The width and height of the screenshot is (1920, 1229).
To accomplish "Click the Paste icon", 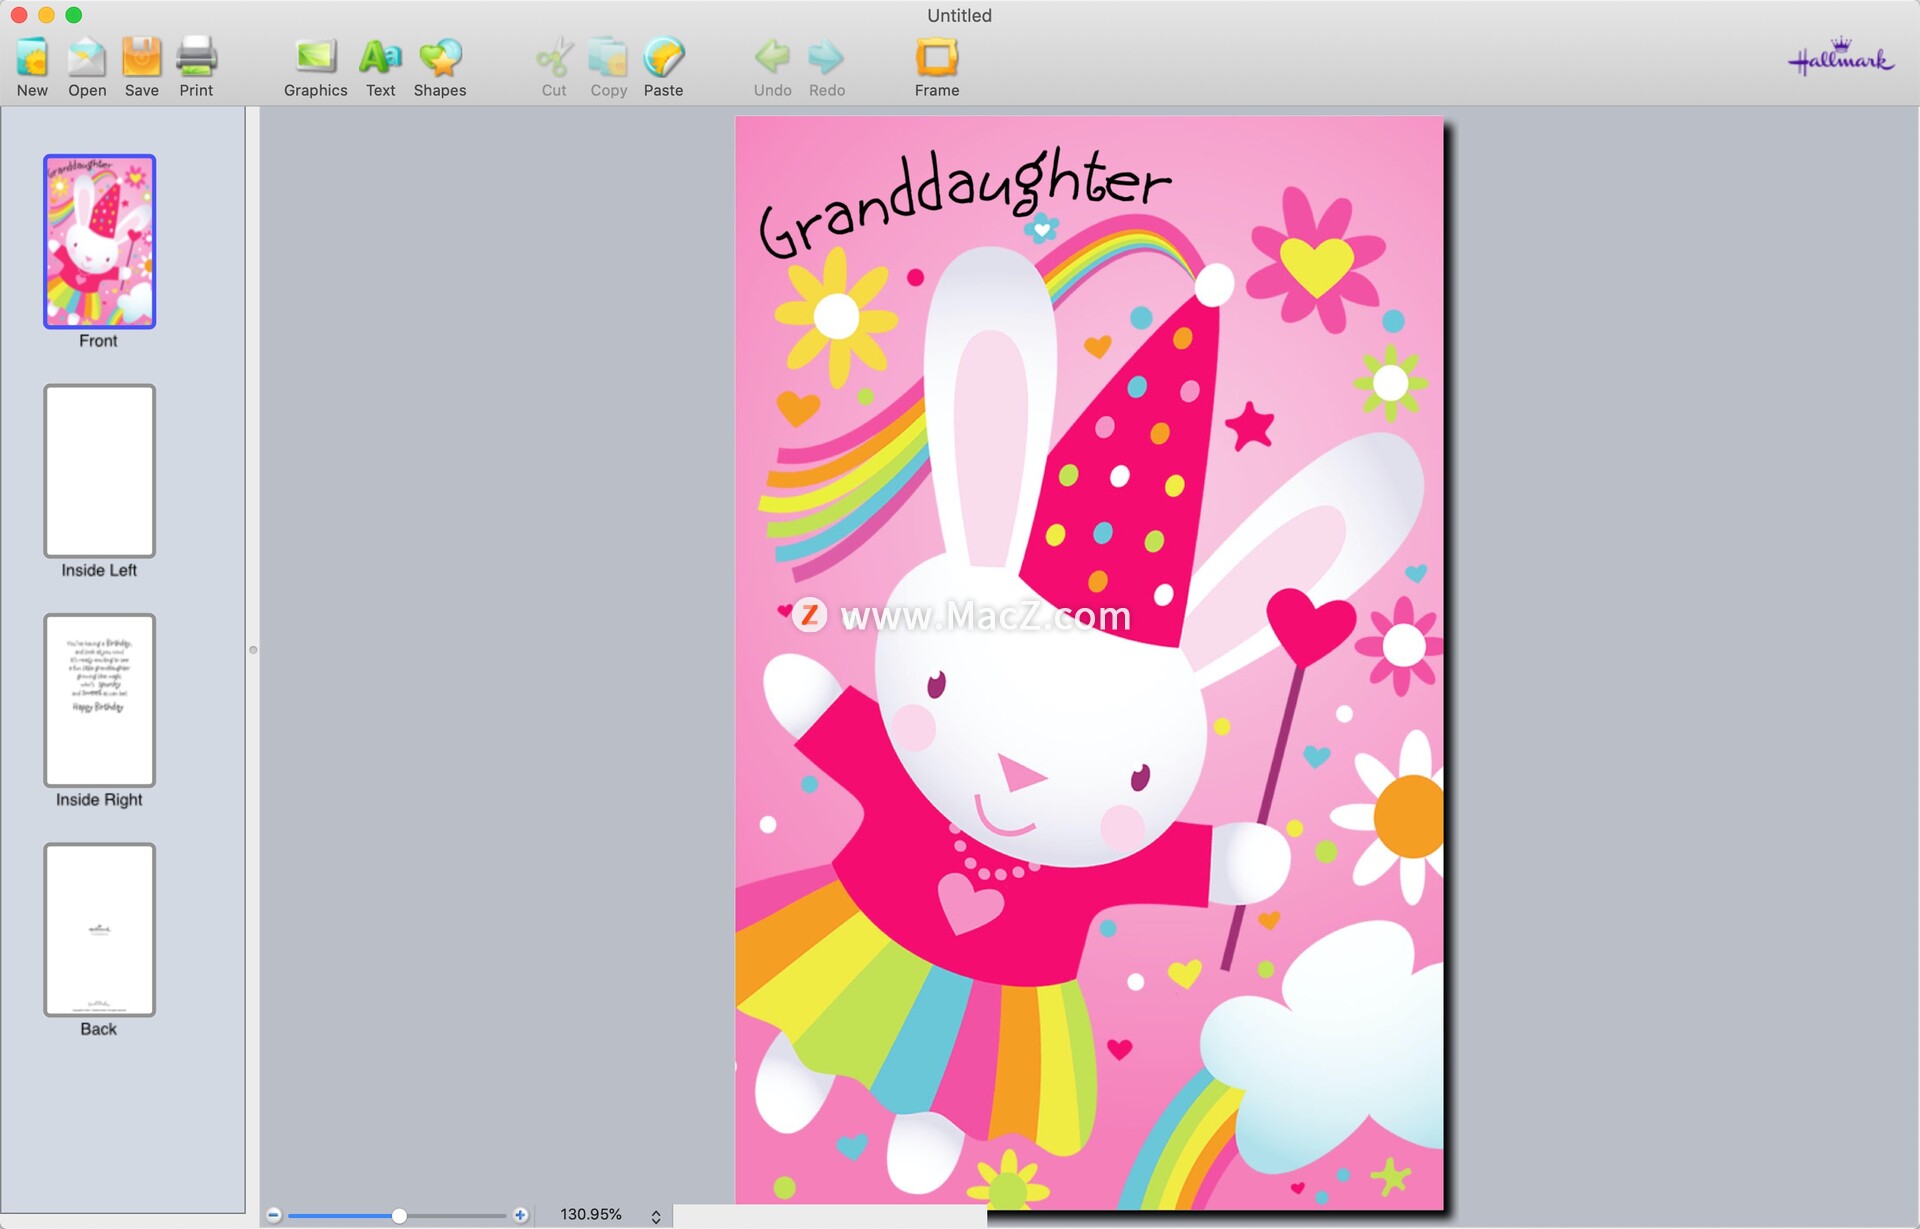I will (664, 58).
